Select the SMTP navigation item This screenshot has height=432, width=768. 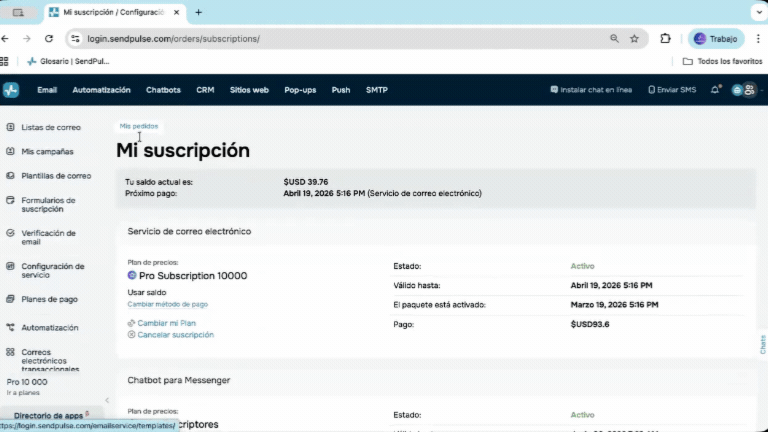(376, 90)
